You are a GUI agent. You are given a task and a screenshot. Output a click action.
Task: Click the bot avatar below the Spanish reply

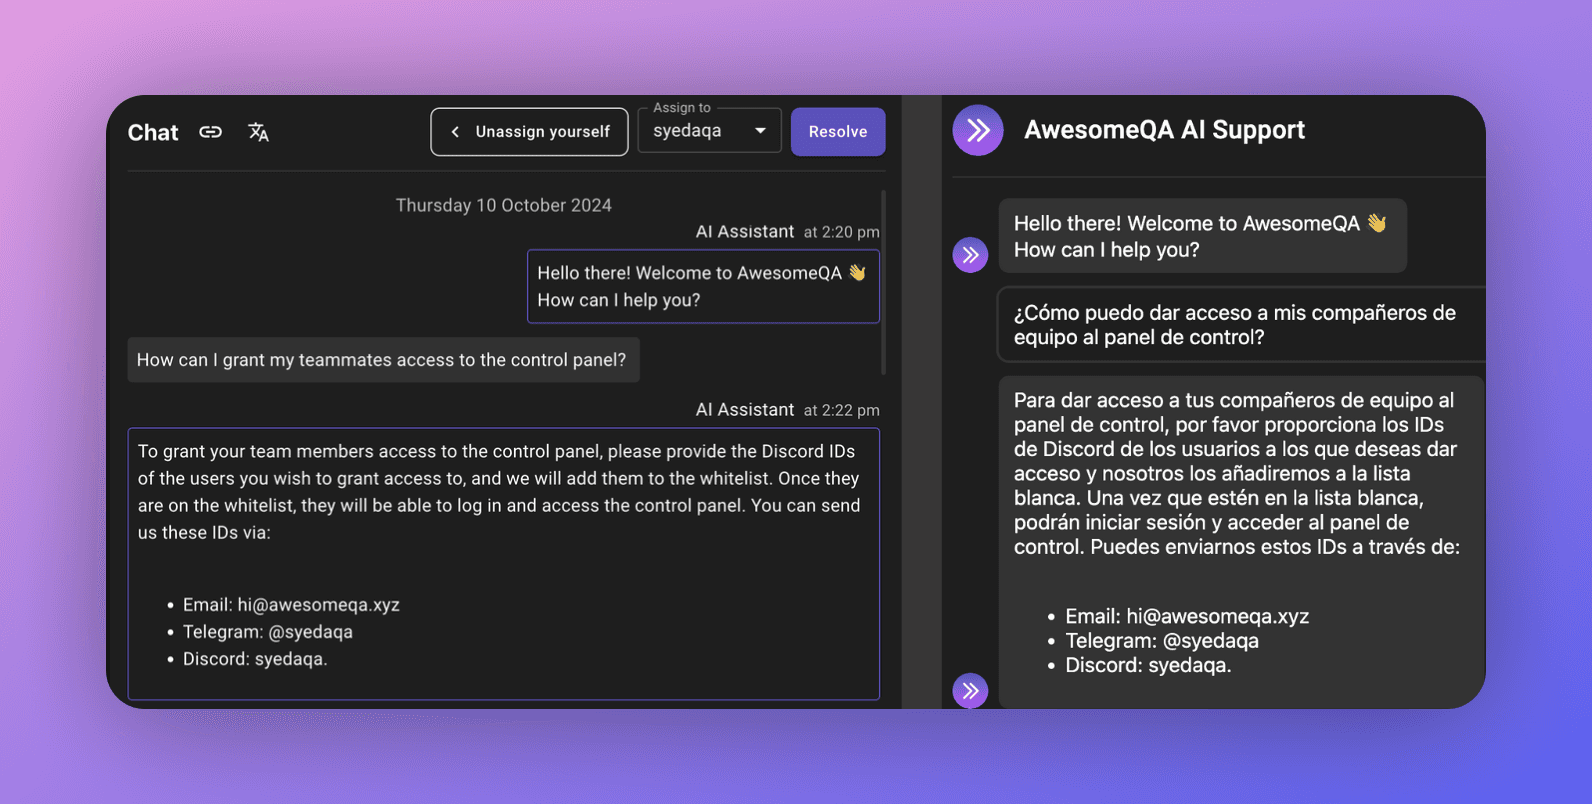click(x=970, y=690)
